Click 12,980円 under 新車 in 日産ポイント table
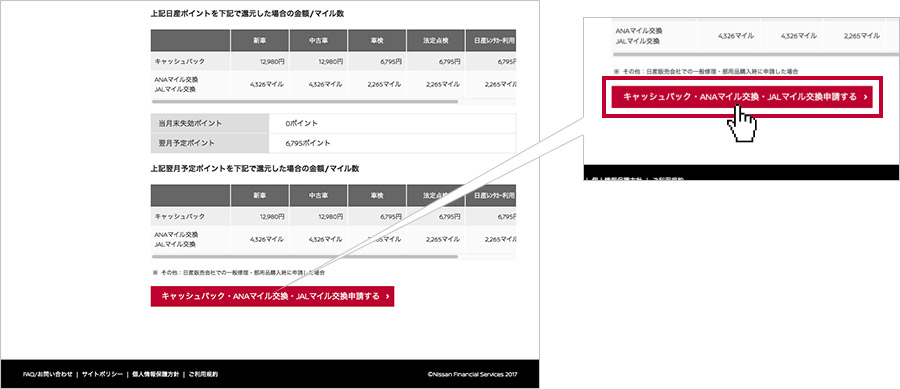Screen dimensions: 900x389 tap(273, 61)
